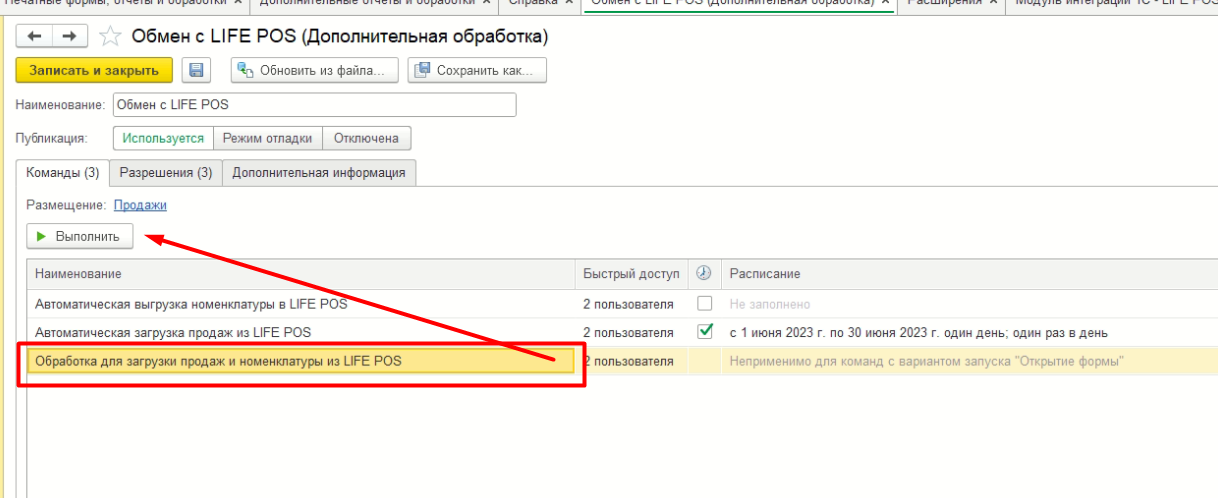Click 'Сохранить как...' button
The width and height of the screenshot is (1218, 498).
[x=477, y=71]
